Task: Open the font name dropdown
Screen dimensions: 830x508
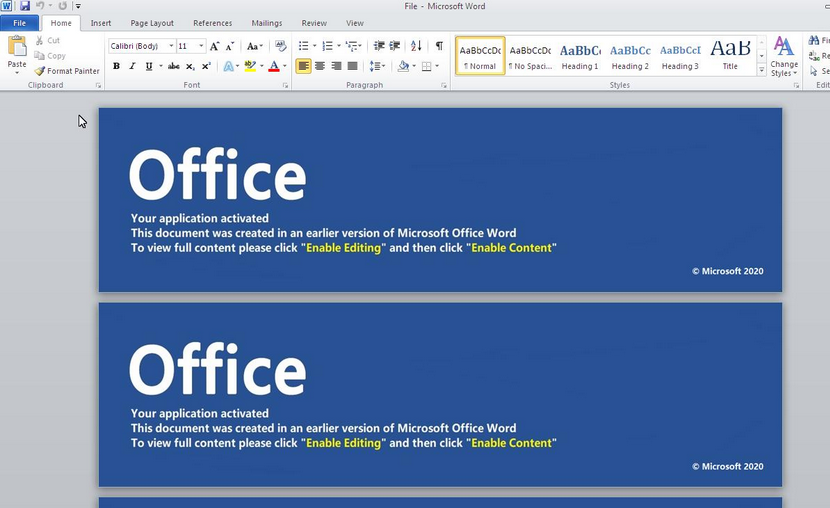Action: pyautogui.click(x=171, y=46)
